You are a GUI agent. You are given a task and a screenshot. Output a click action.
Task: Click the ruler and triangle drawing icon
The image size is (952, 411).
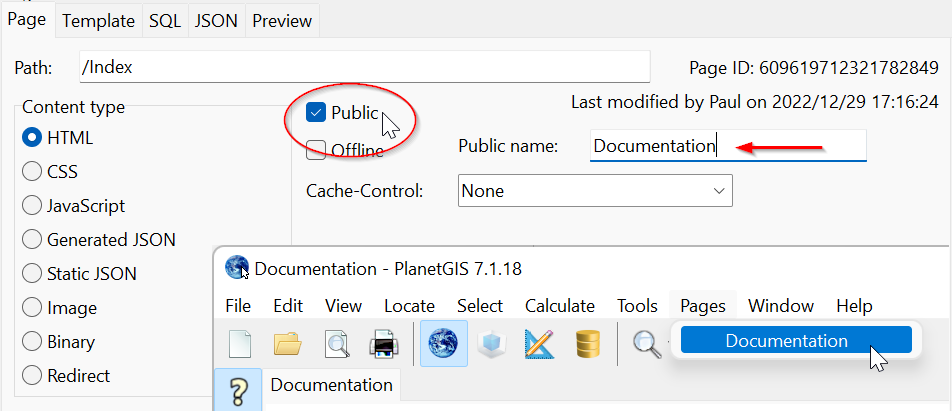click(x=540, y=344)
